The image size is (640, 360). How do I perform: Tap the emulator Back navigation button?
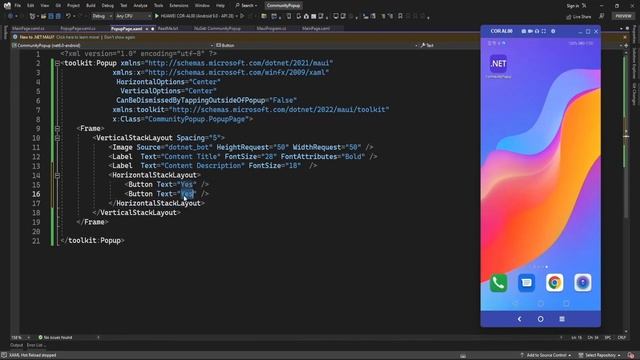coord(519,319)
